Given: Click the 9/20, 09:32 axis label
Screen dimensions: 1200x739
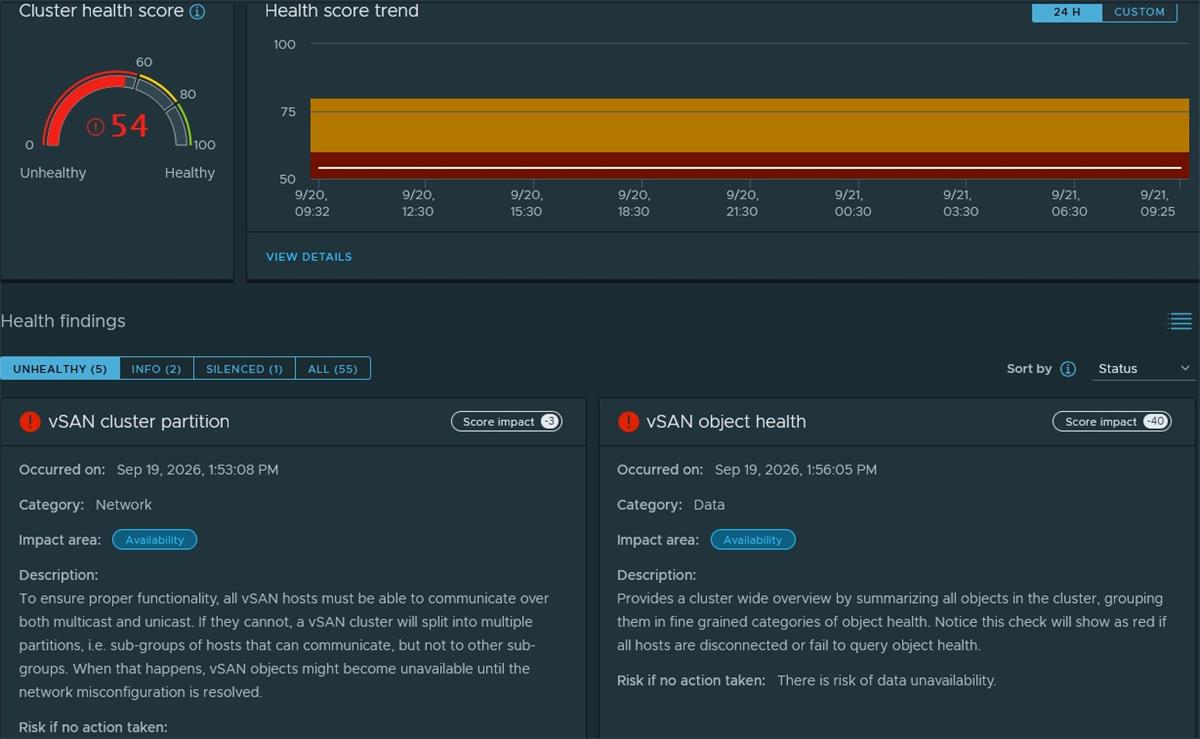Looking at the screenshot, I should 312,203.
